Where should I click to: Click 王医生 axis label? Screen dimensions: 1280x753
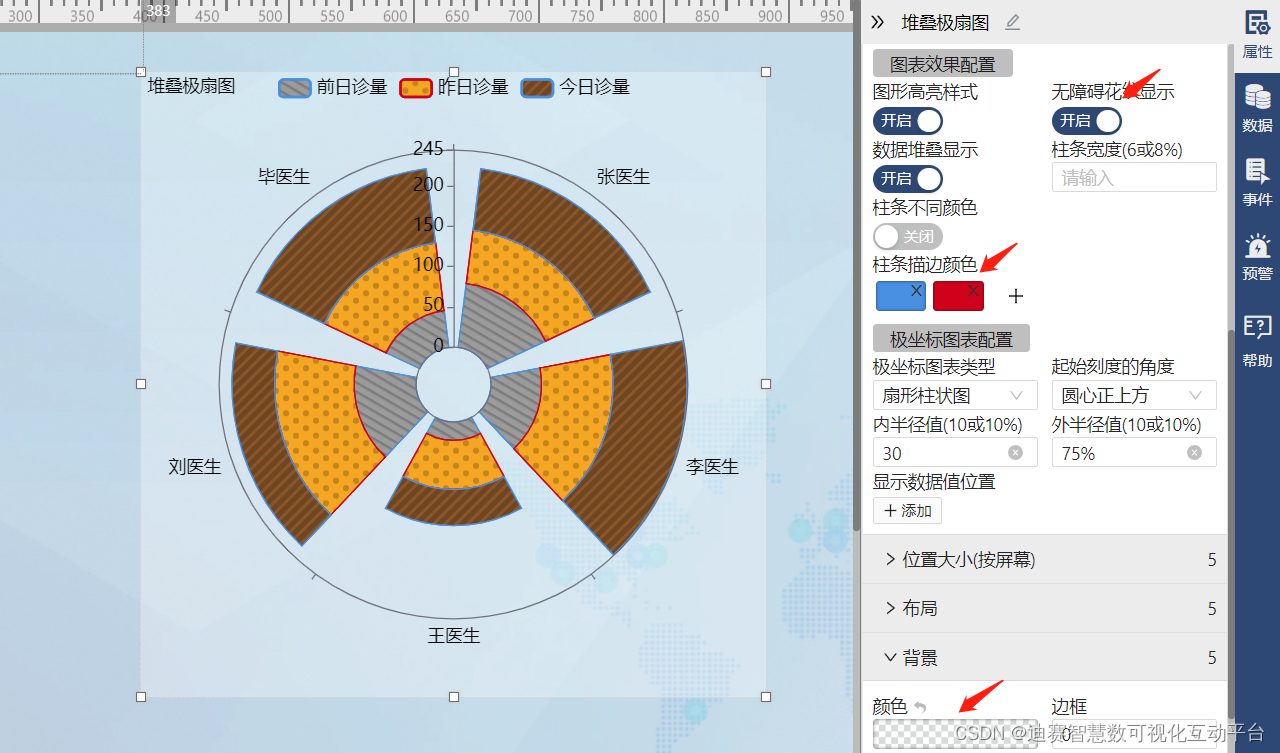tap(454, 636)
